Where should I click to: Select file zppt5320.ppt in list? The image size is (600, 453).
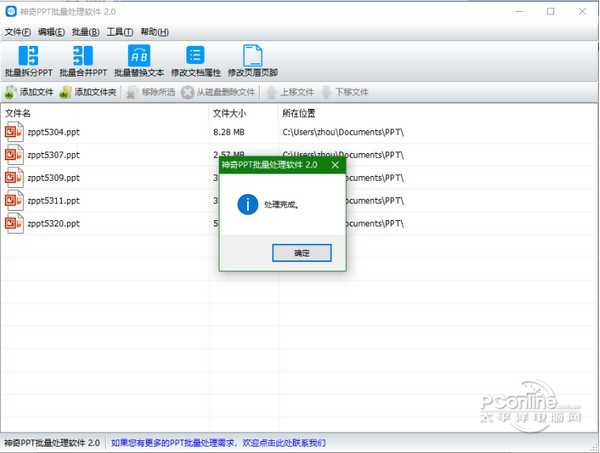pos(54,223)
